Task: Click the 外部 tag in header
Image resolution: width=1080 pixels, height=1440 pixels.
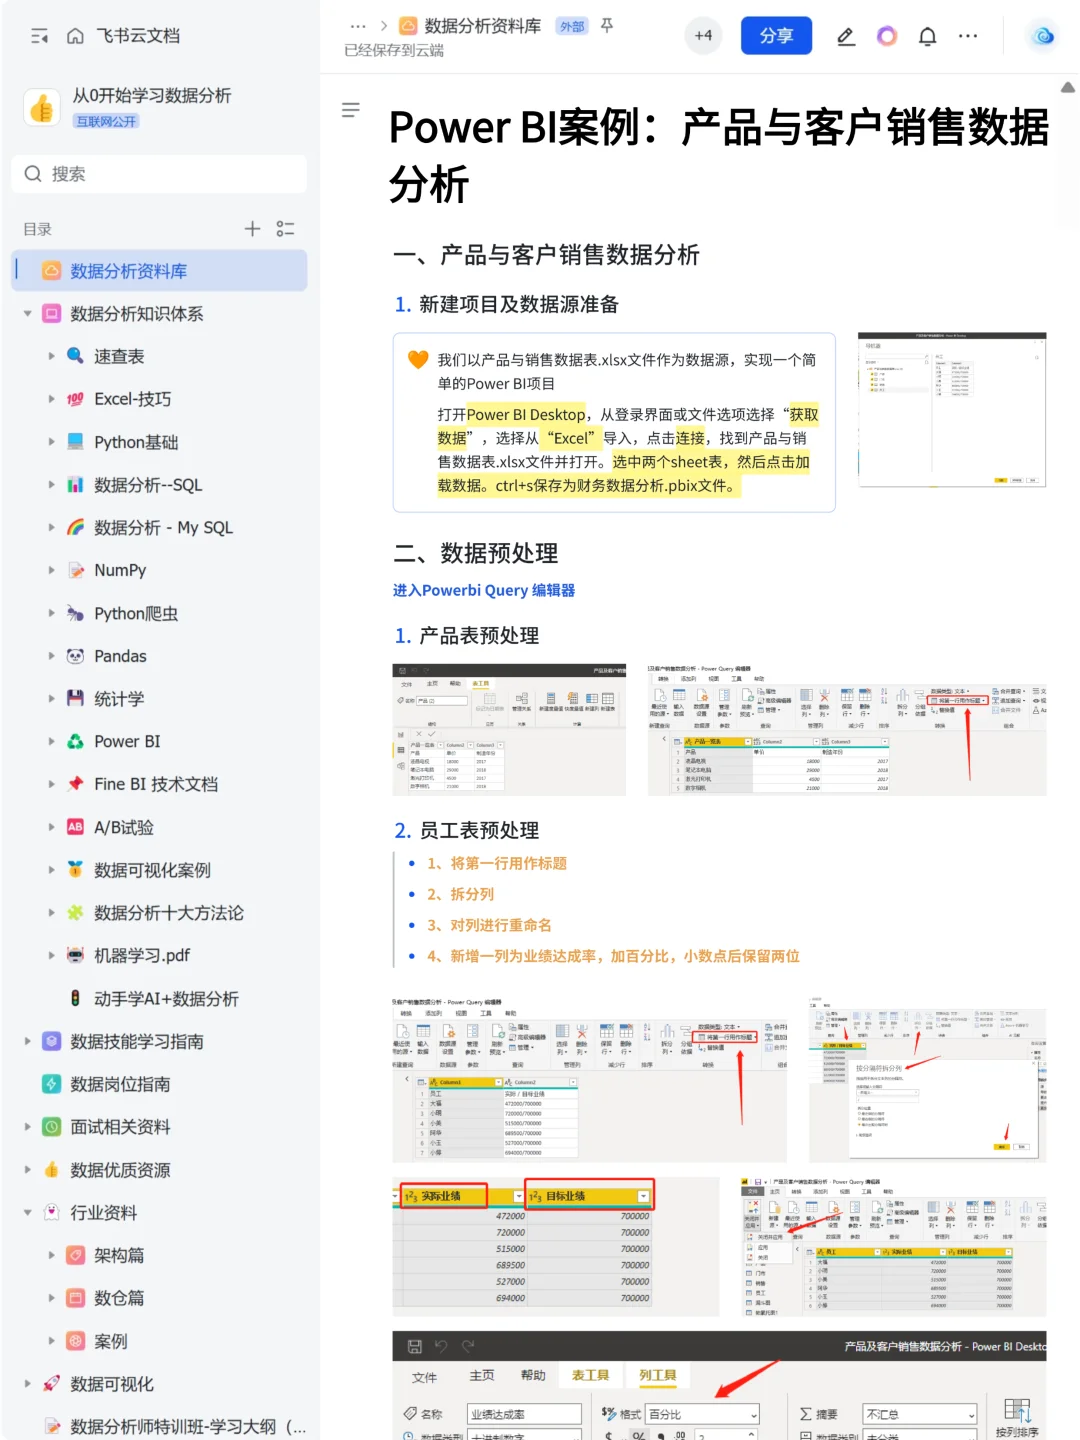Action: [x=572, y=26]
